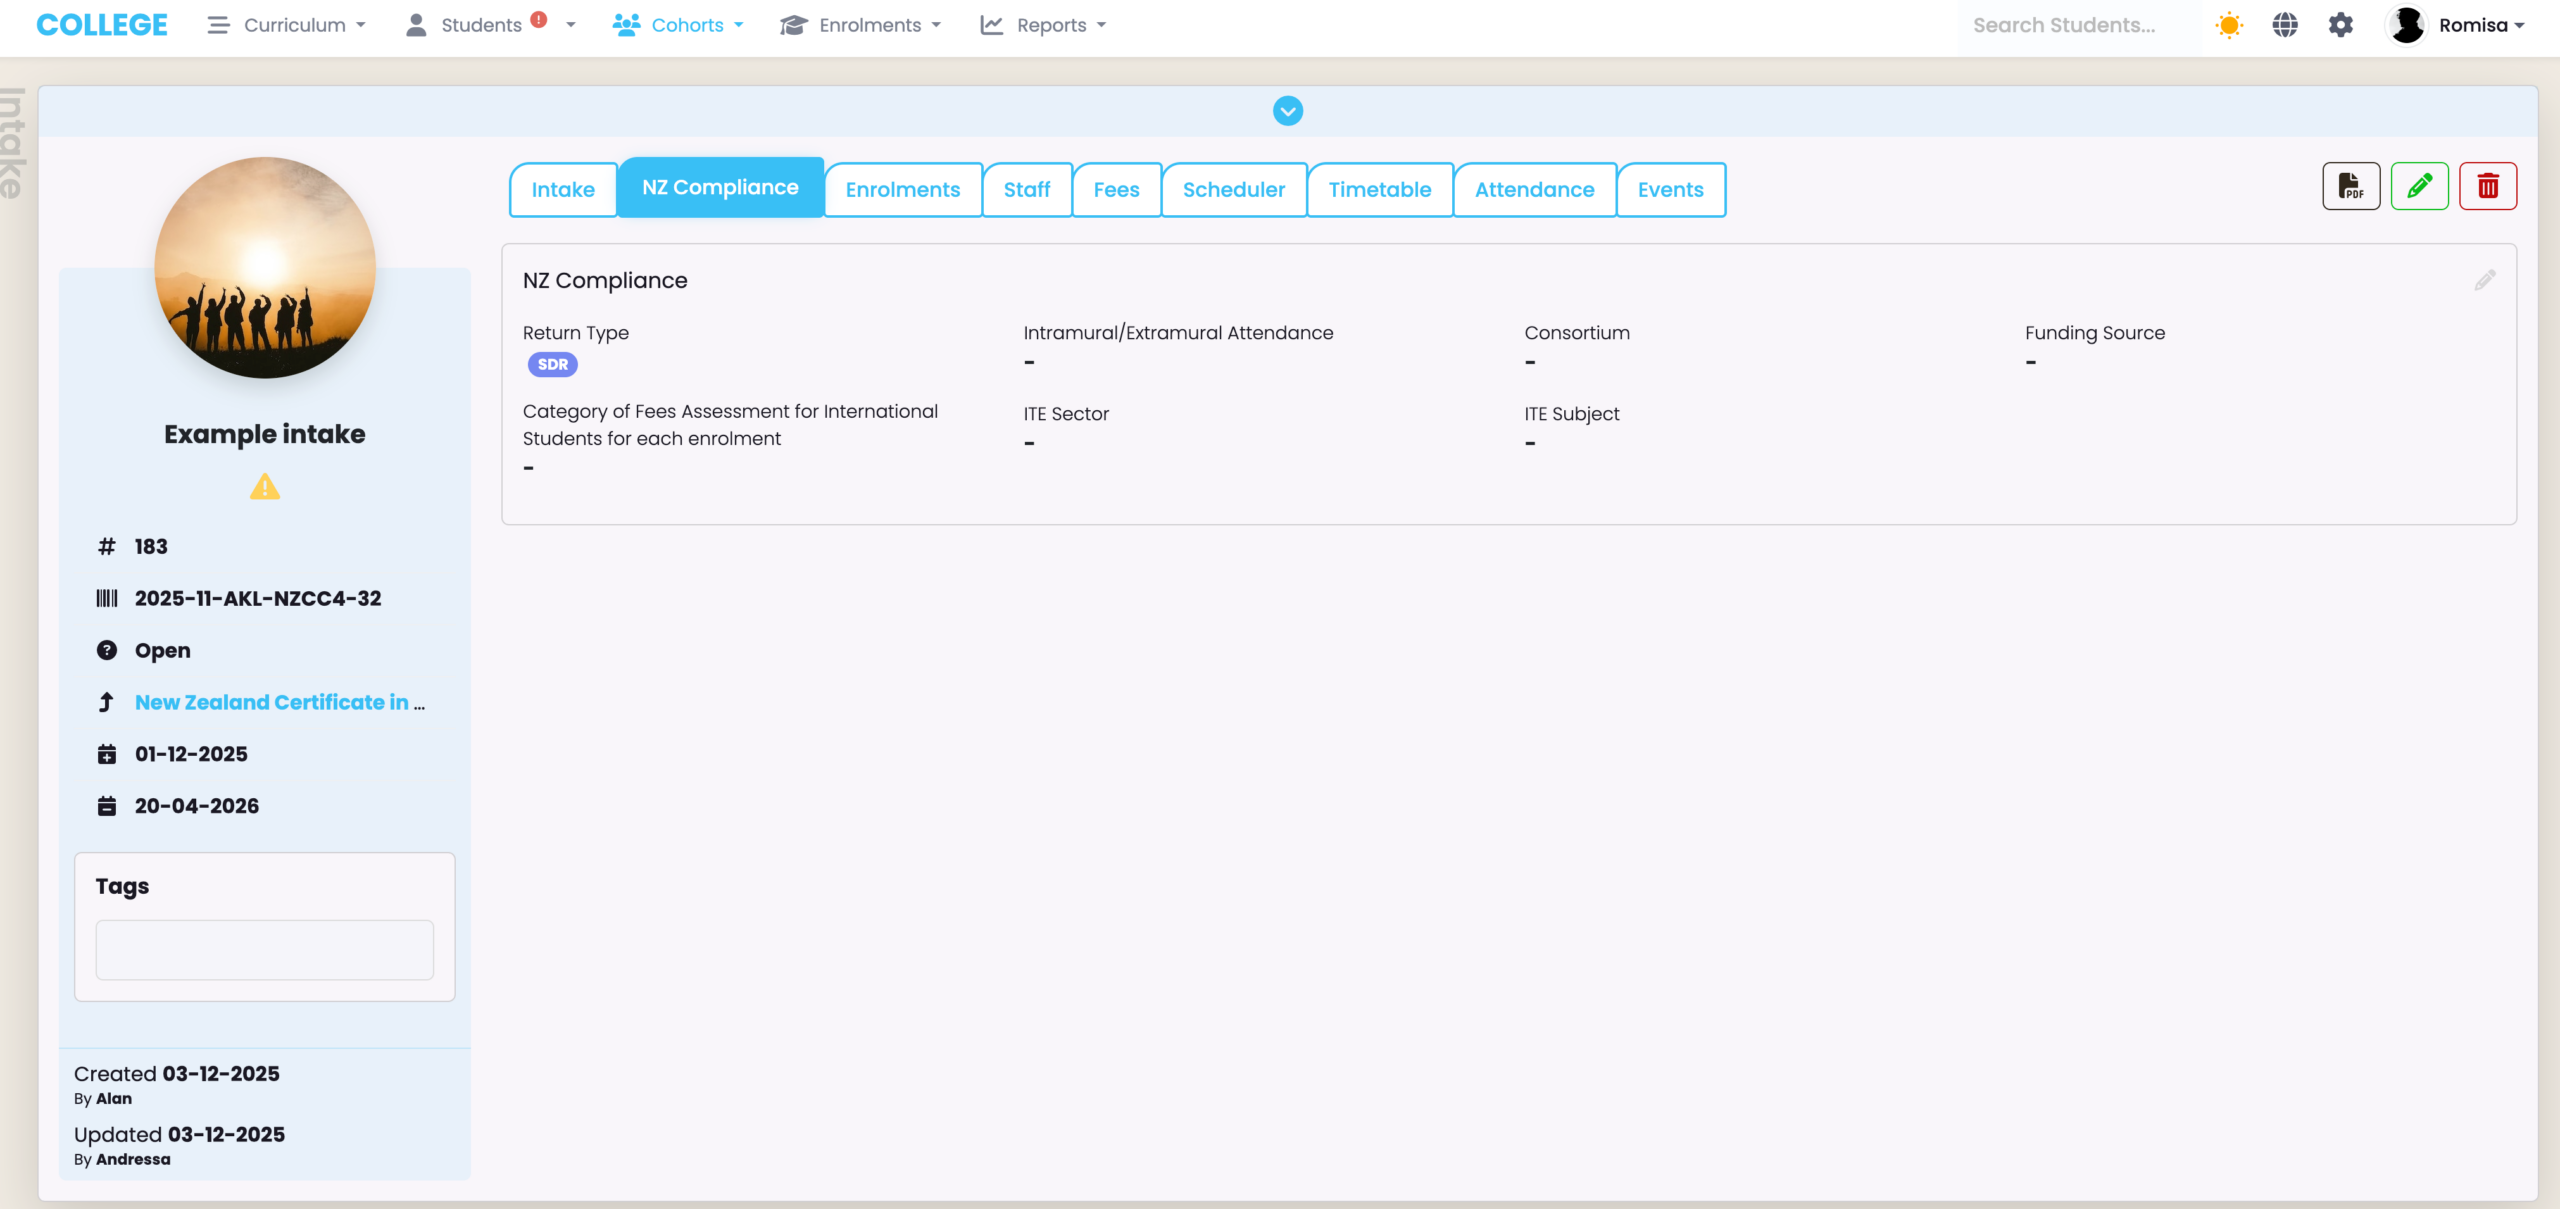Open the settings gear icon
Image resolution: width=2560 pixels, height=1209 pixels.
(x=2341, y=25)
